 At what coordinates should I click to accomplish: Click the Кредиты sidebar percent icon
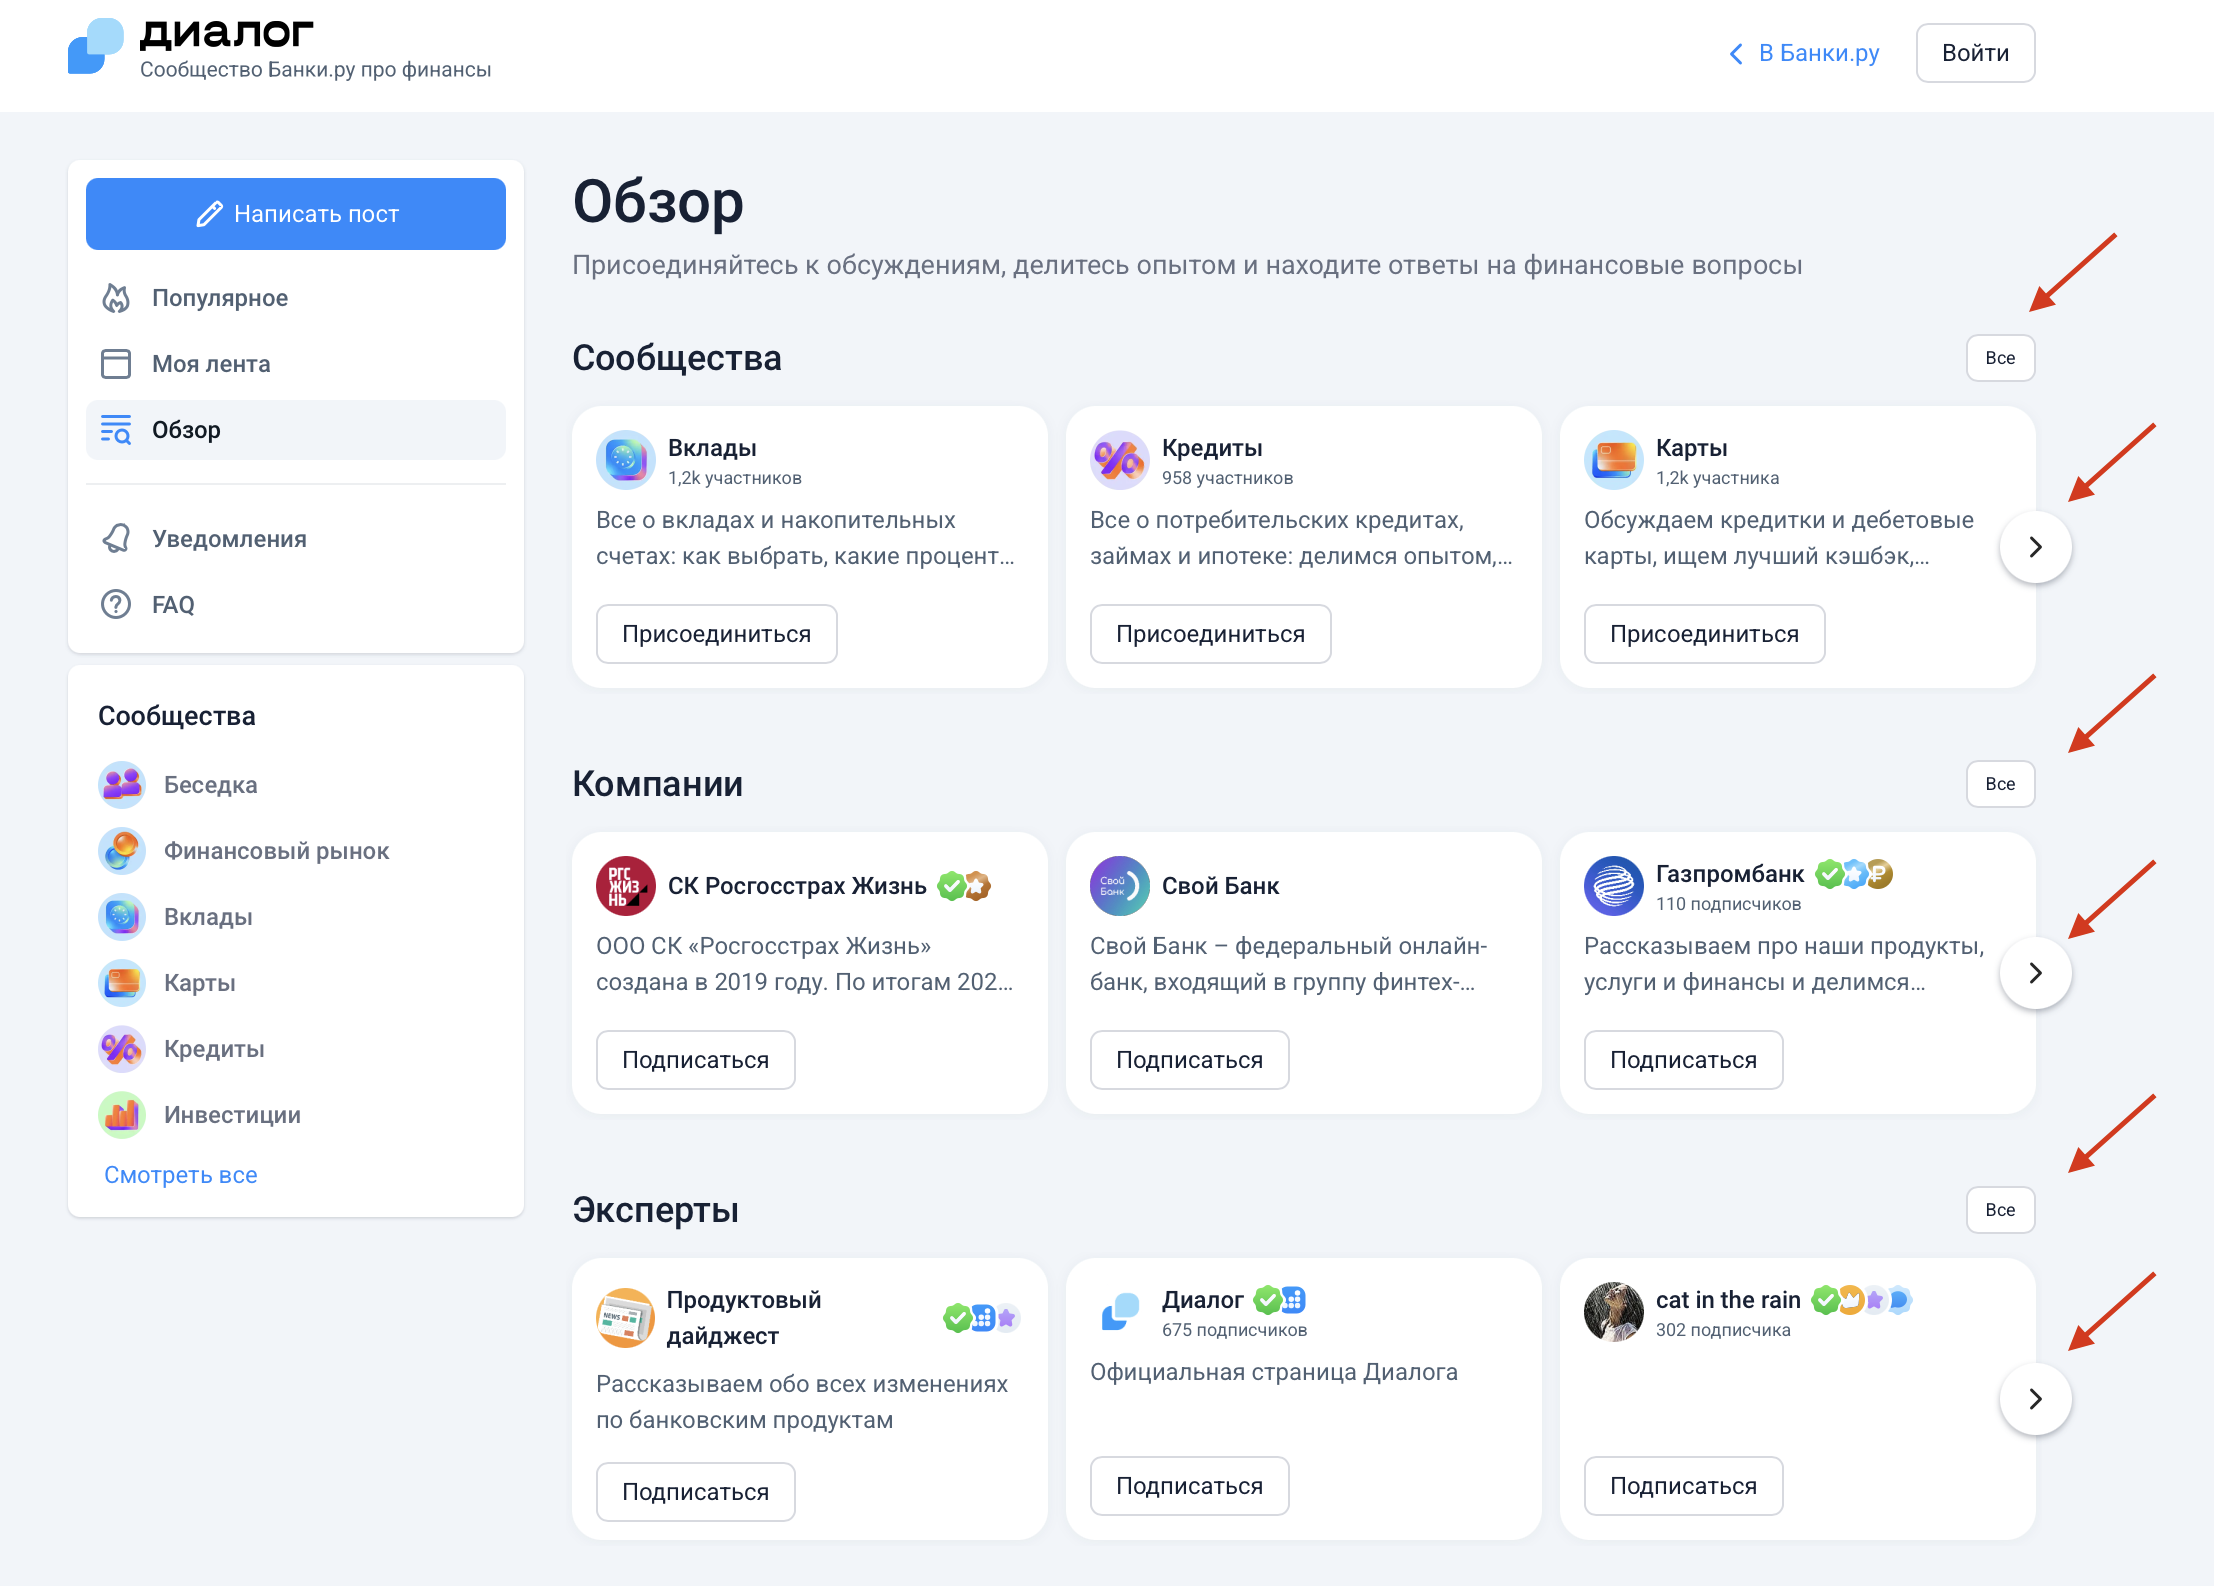[x=122, y=1049]
